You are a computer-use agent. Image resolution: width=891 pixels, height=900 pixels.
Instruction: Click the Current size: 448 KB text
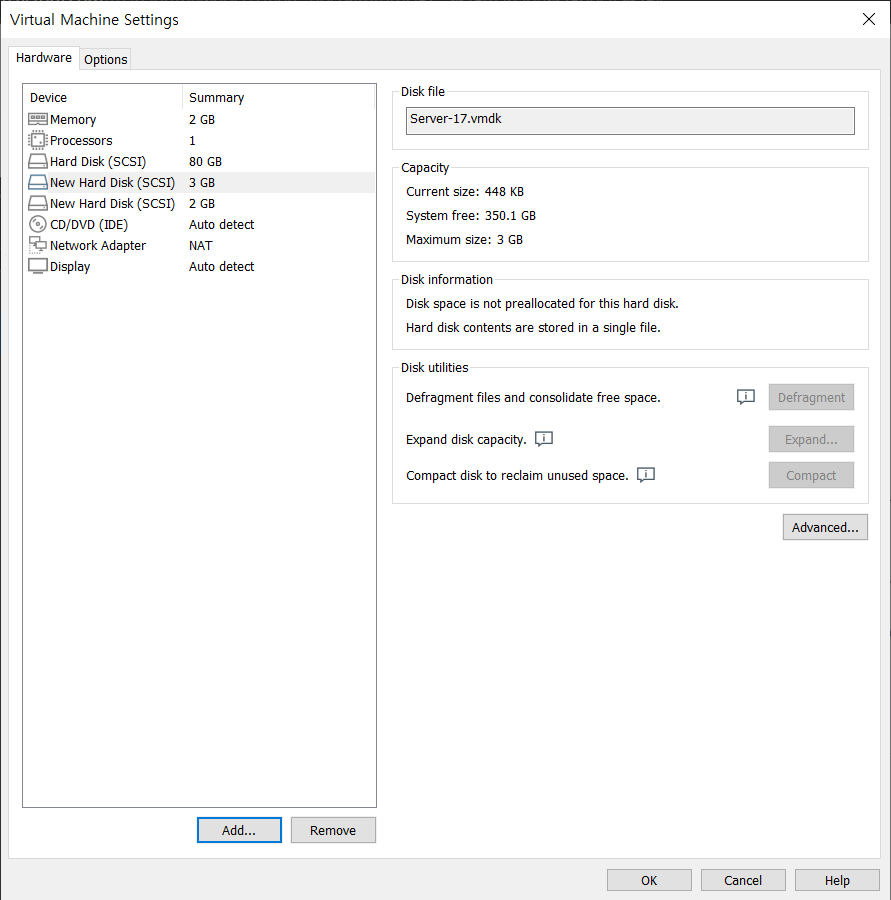(464, 192)
